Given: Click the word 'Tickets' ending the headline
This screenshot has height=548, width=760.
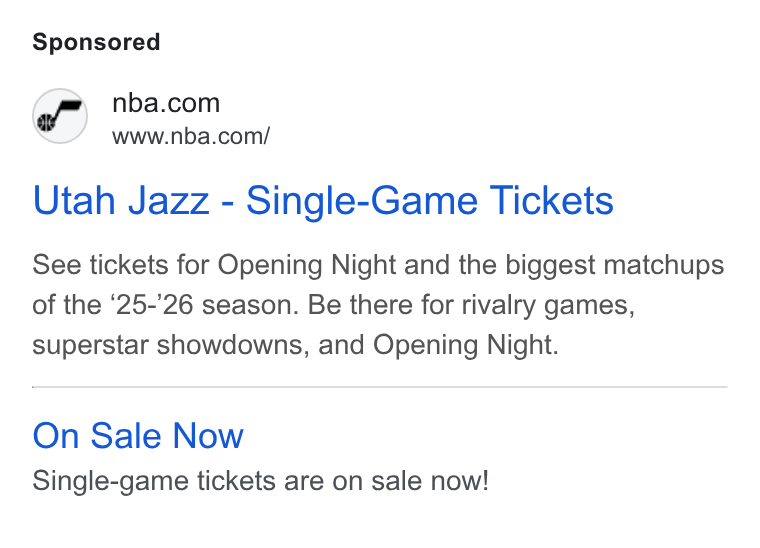Looking at the screenshot, I should (552, 200).
